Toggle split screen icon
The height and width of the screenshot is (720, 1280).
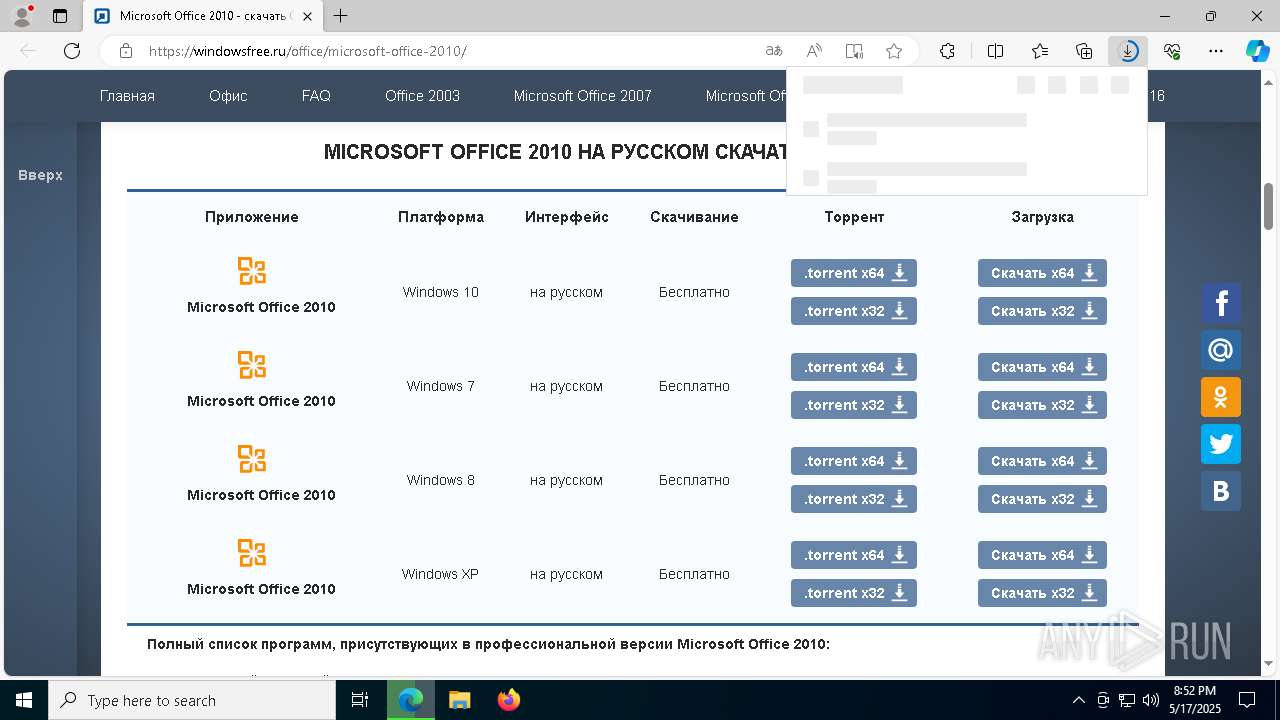tap(995, 51)
